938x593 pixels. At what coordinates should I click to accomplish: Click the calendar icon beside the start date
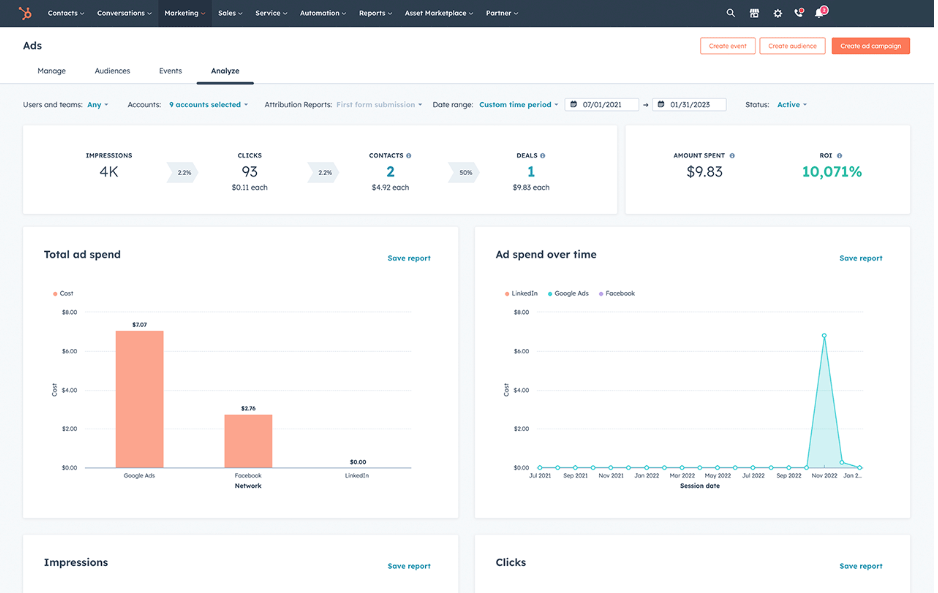(x=574, y=104)
